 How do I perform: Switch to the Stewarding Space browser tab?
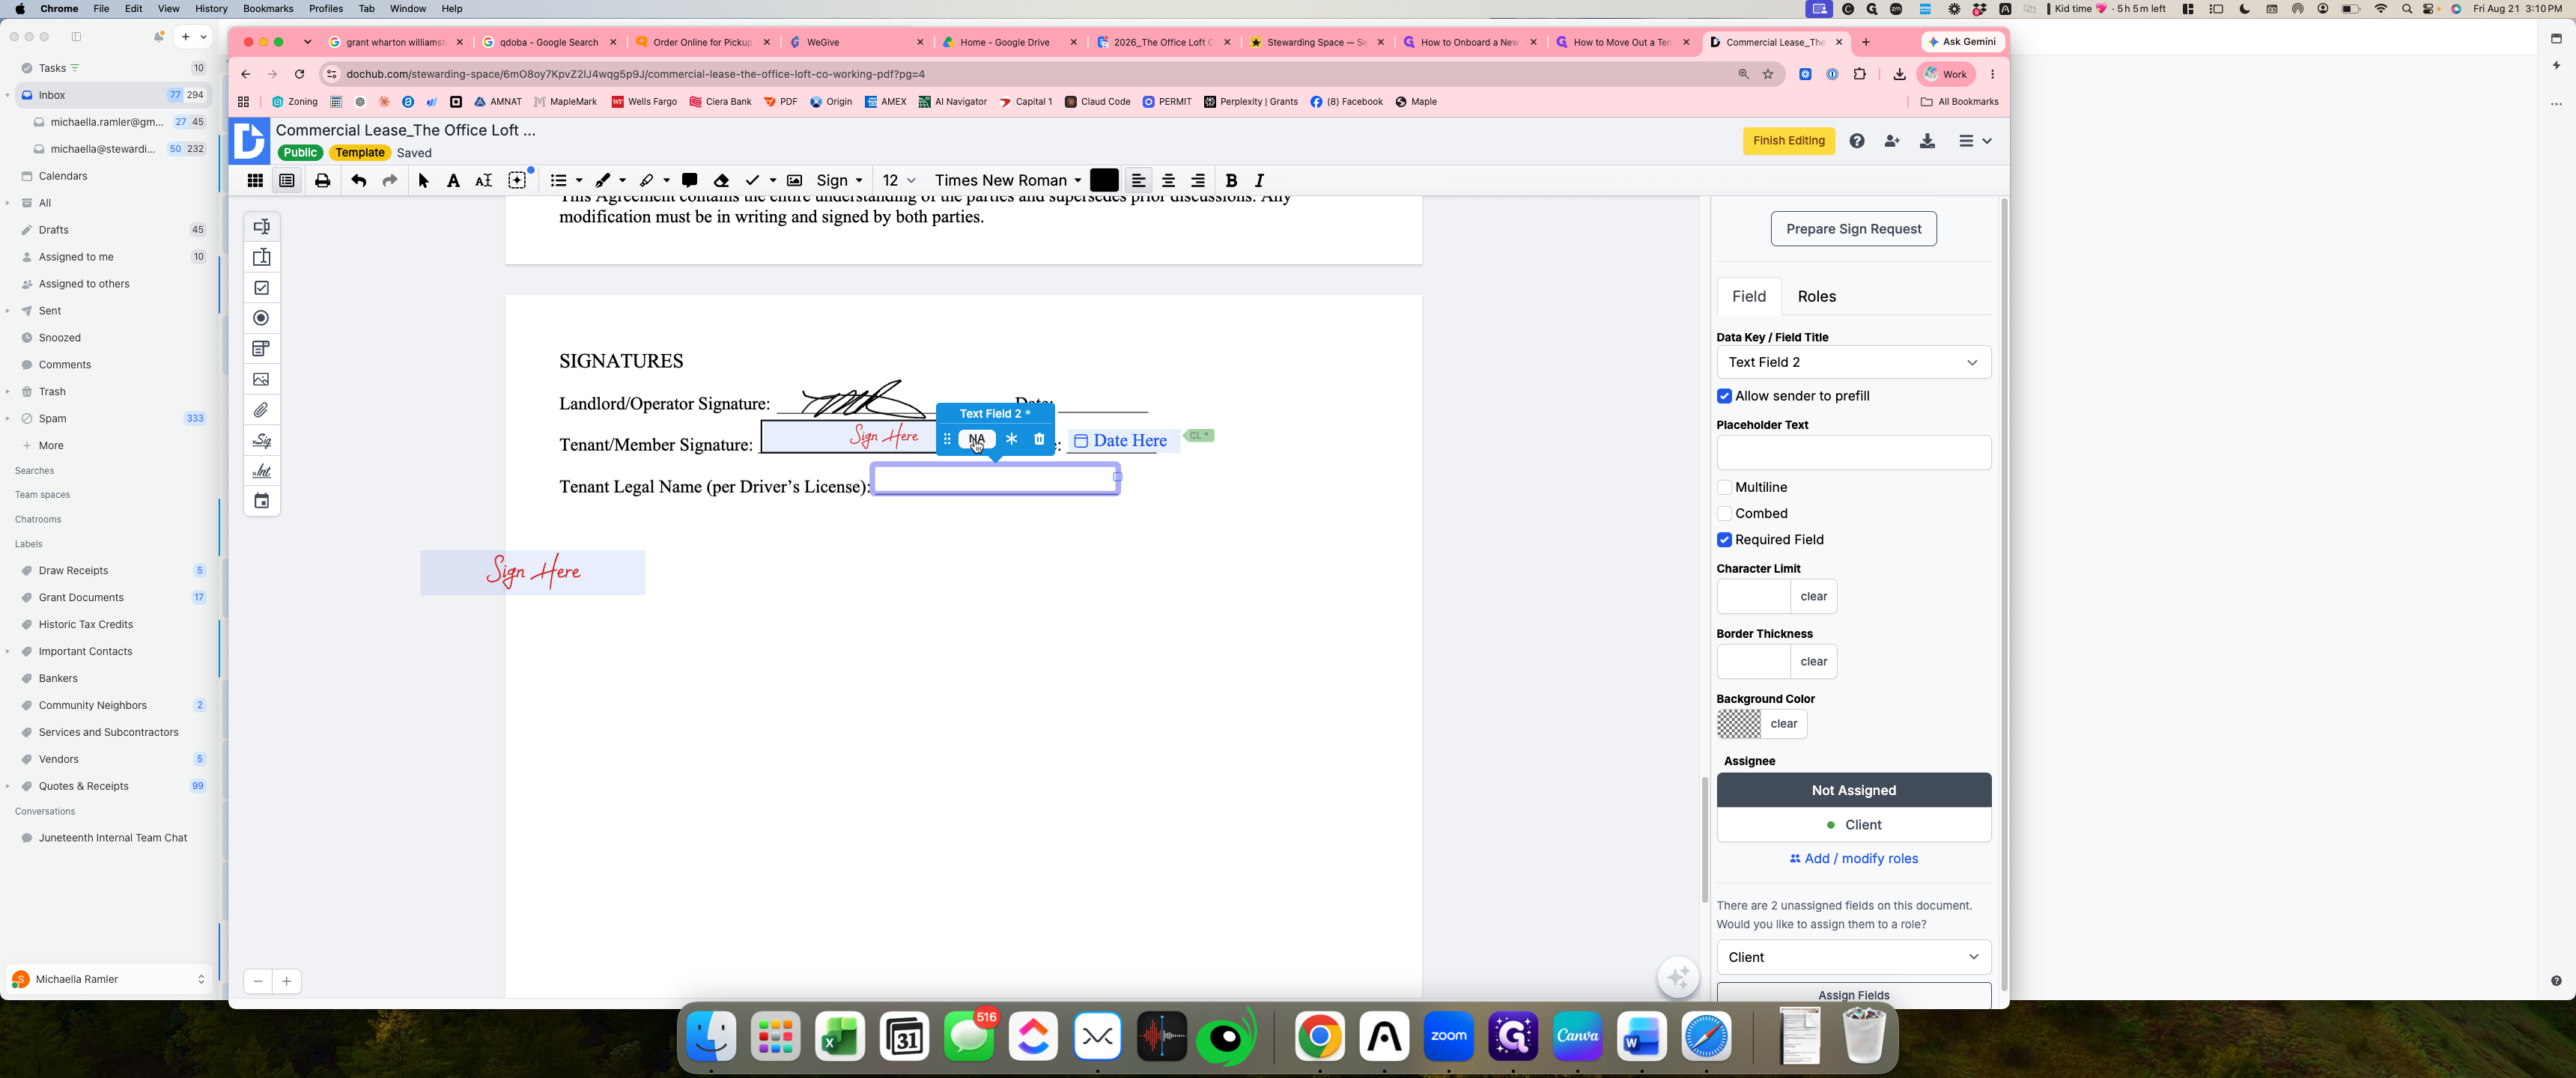point(1315,42)
